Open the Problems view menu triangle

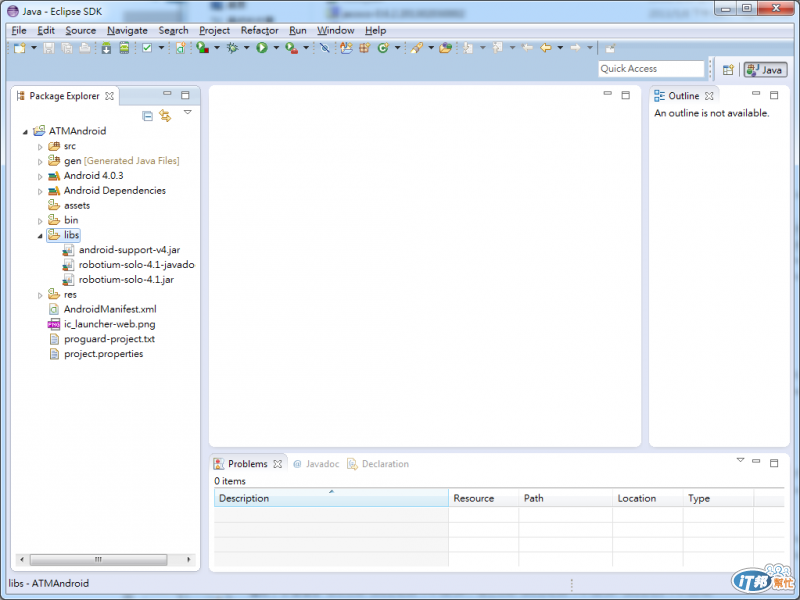740,460
